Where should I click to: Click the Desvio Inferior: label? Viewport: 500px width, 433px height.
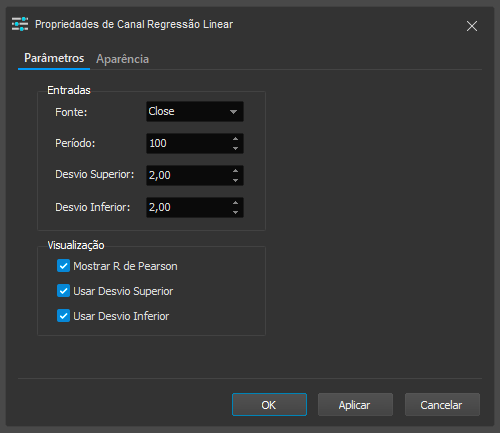[x=93, y=207]
